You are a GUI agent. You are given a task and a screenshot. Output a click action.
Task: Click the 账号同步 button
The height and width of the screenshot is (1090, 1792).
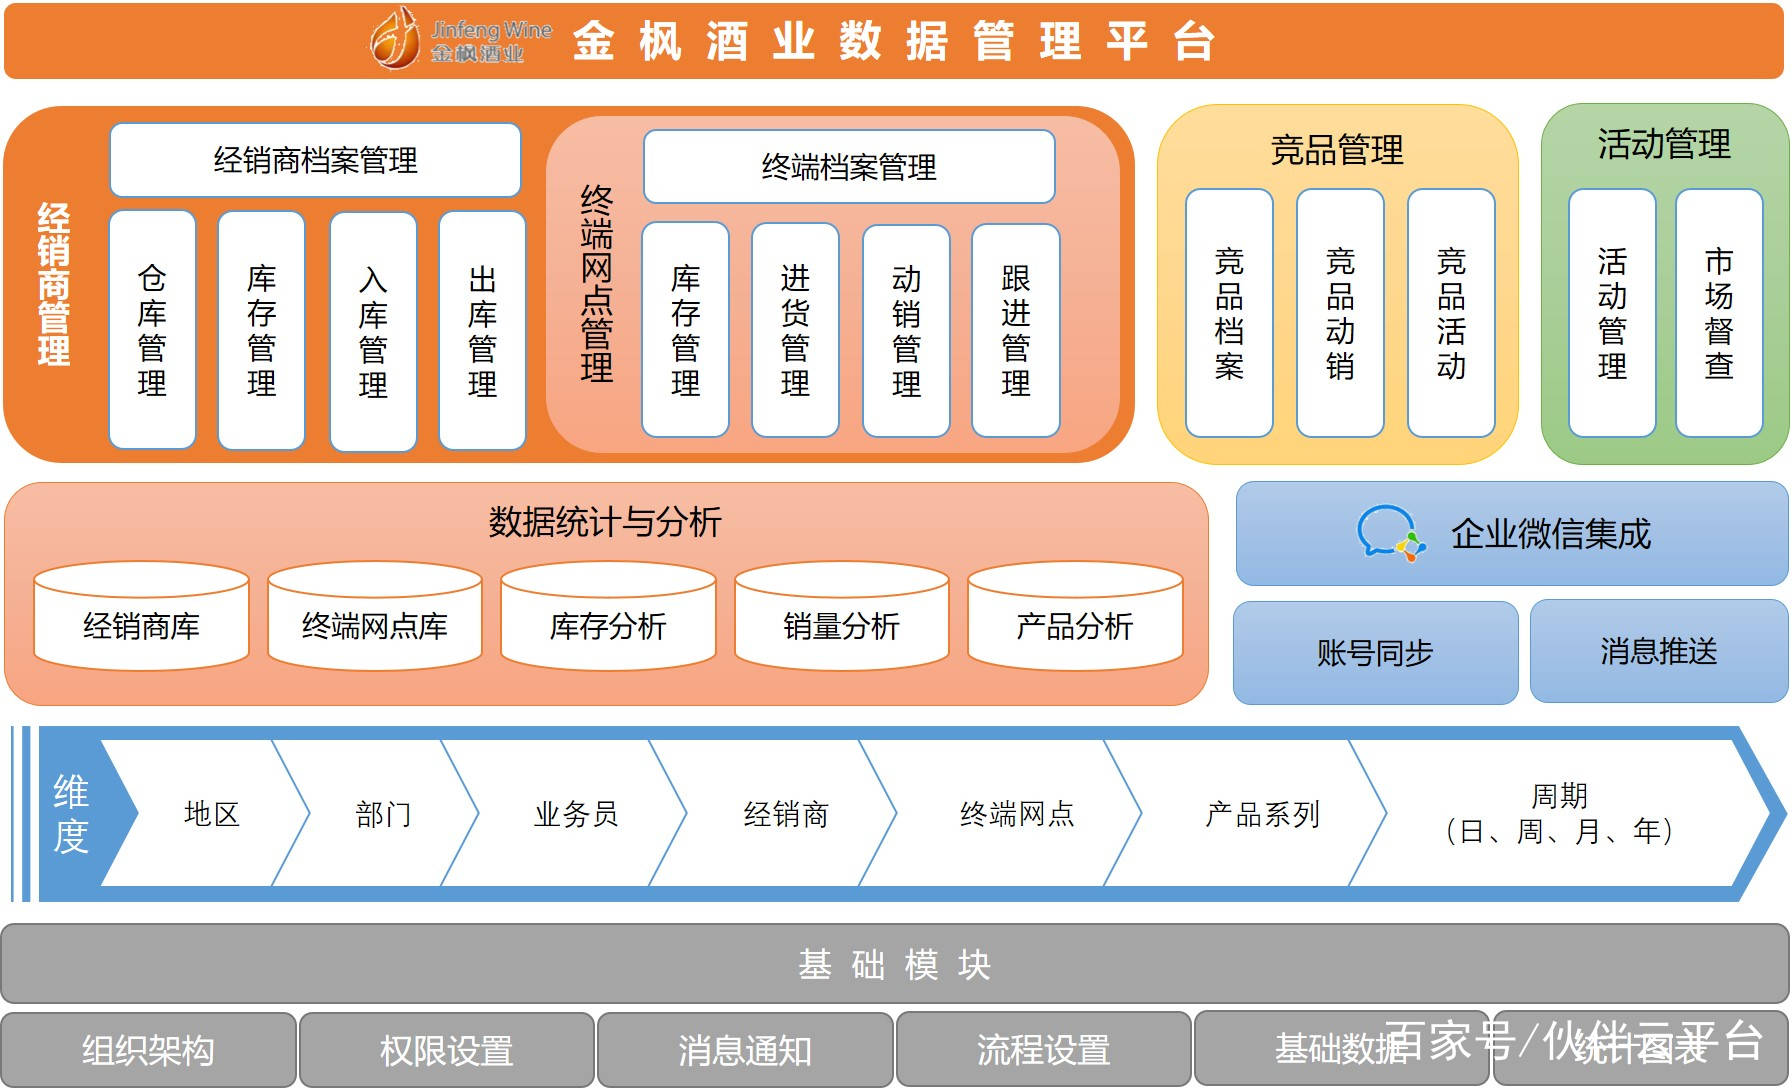click(1375, 652)
